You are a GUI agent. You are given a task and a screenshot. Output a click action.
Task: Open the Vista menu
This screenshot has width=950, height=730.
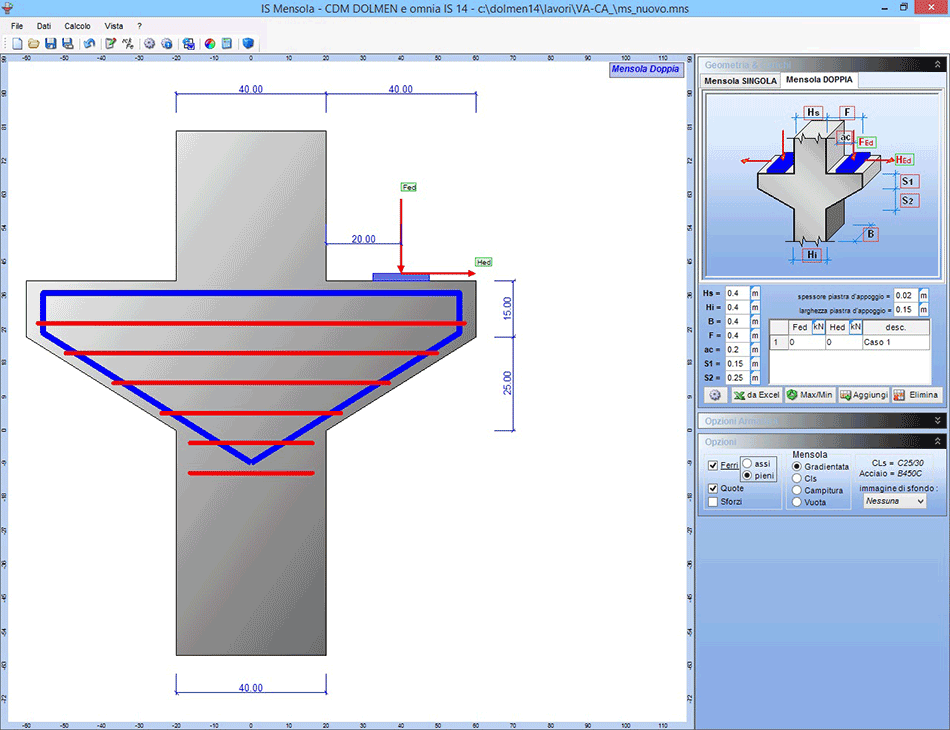point(114,26)
